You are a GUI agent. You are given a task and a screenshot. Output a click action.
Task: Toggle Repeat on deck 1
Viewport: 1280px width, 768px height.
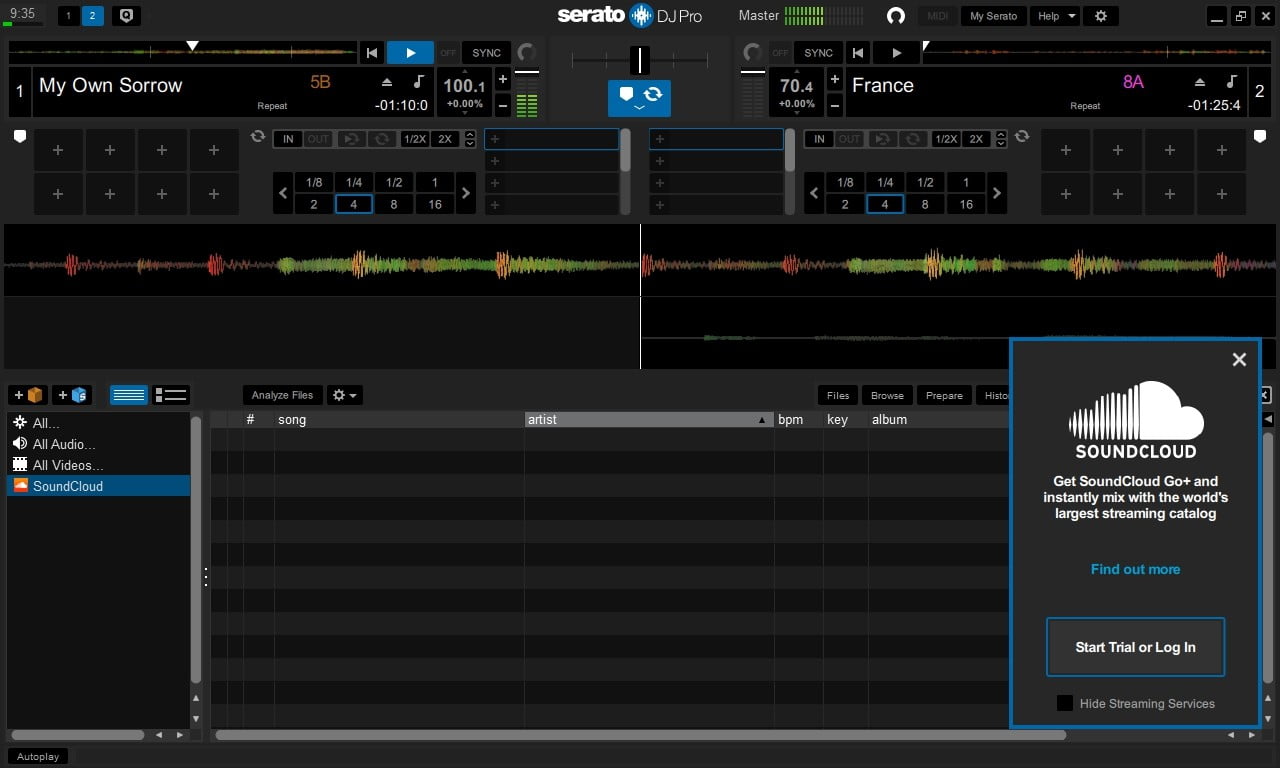[272, 106]
